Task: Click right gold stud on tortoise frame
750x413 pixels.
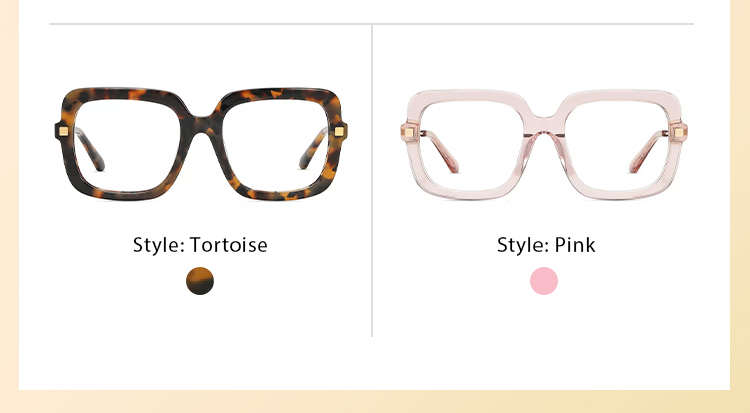Action: (x=339, y=131)
